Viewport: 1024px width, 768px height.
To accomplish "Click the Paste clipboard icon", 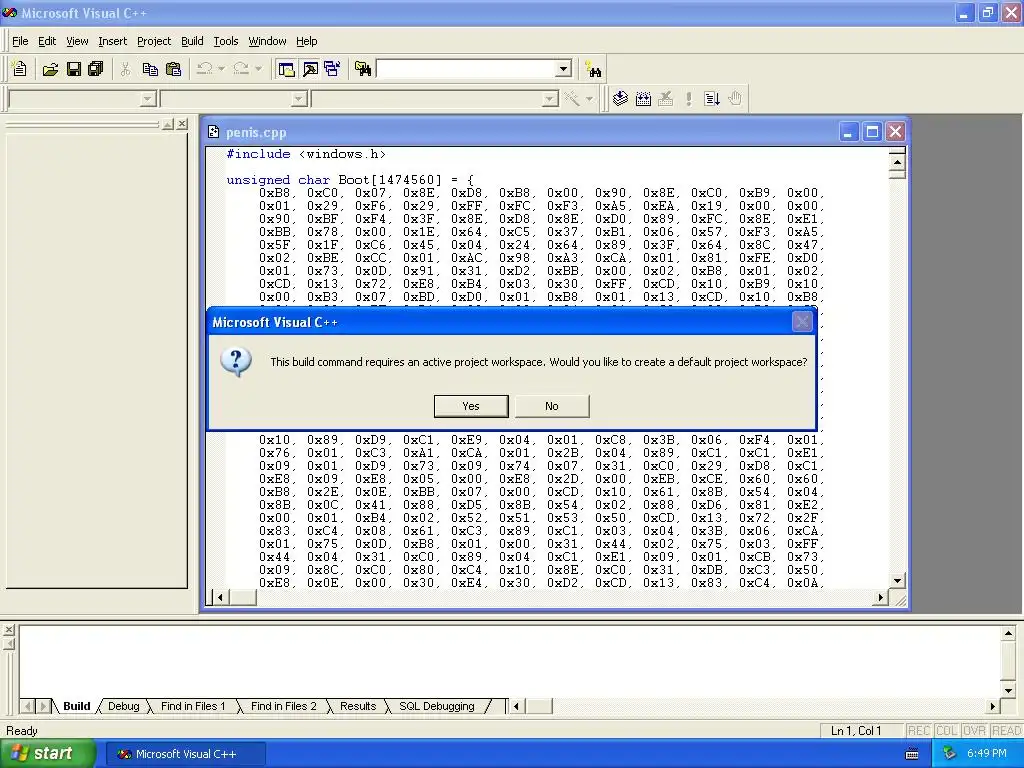I will pyautogui.click(x=174, y=69).
